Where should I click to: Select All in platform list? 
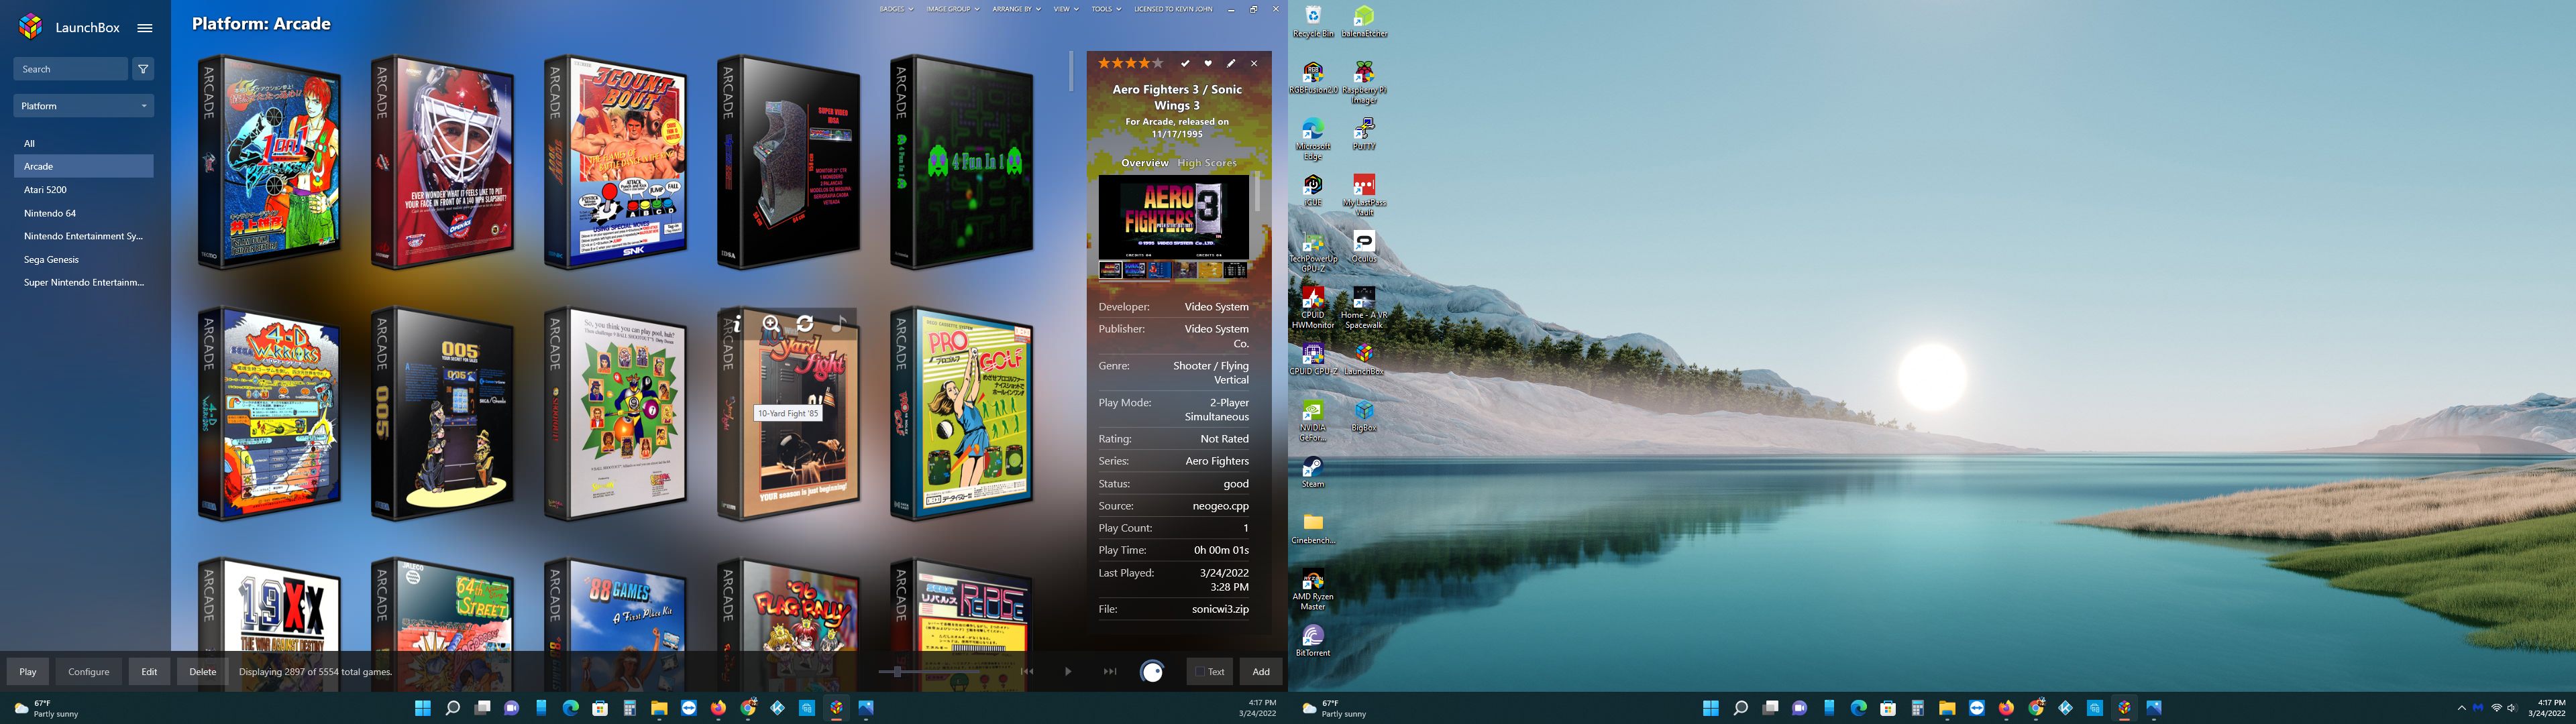click(84, 144)
